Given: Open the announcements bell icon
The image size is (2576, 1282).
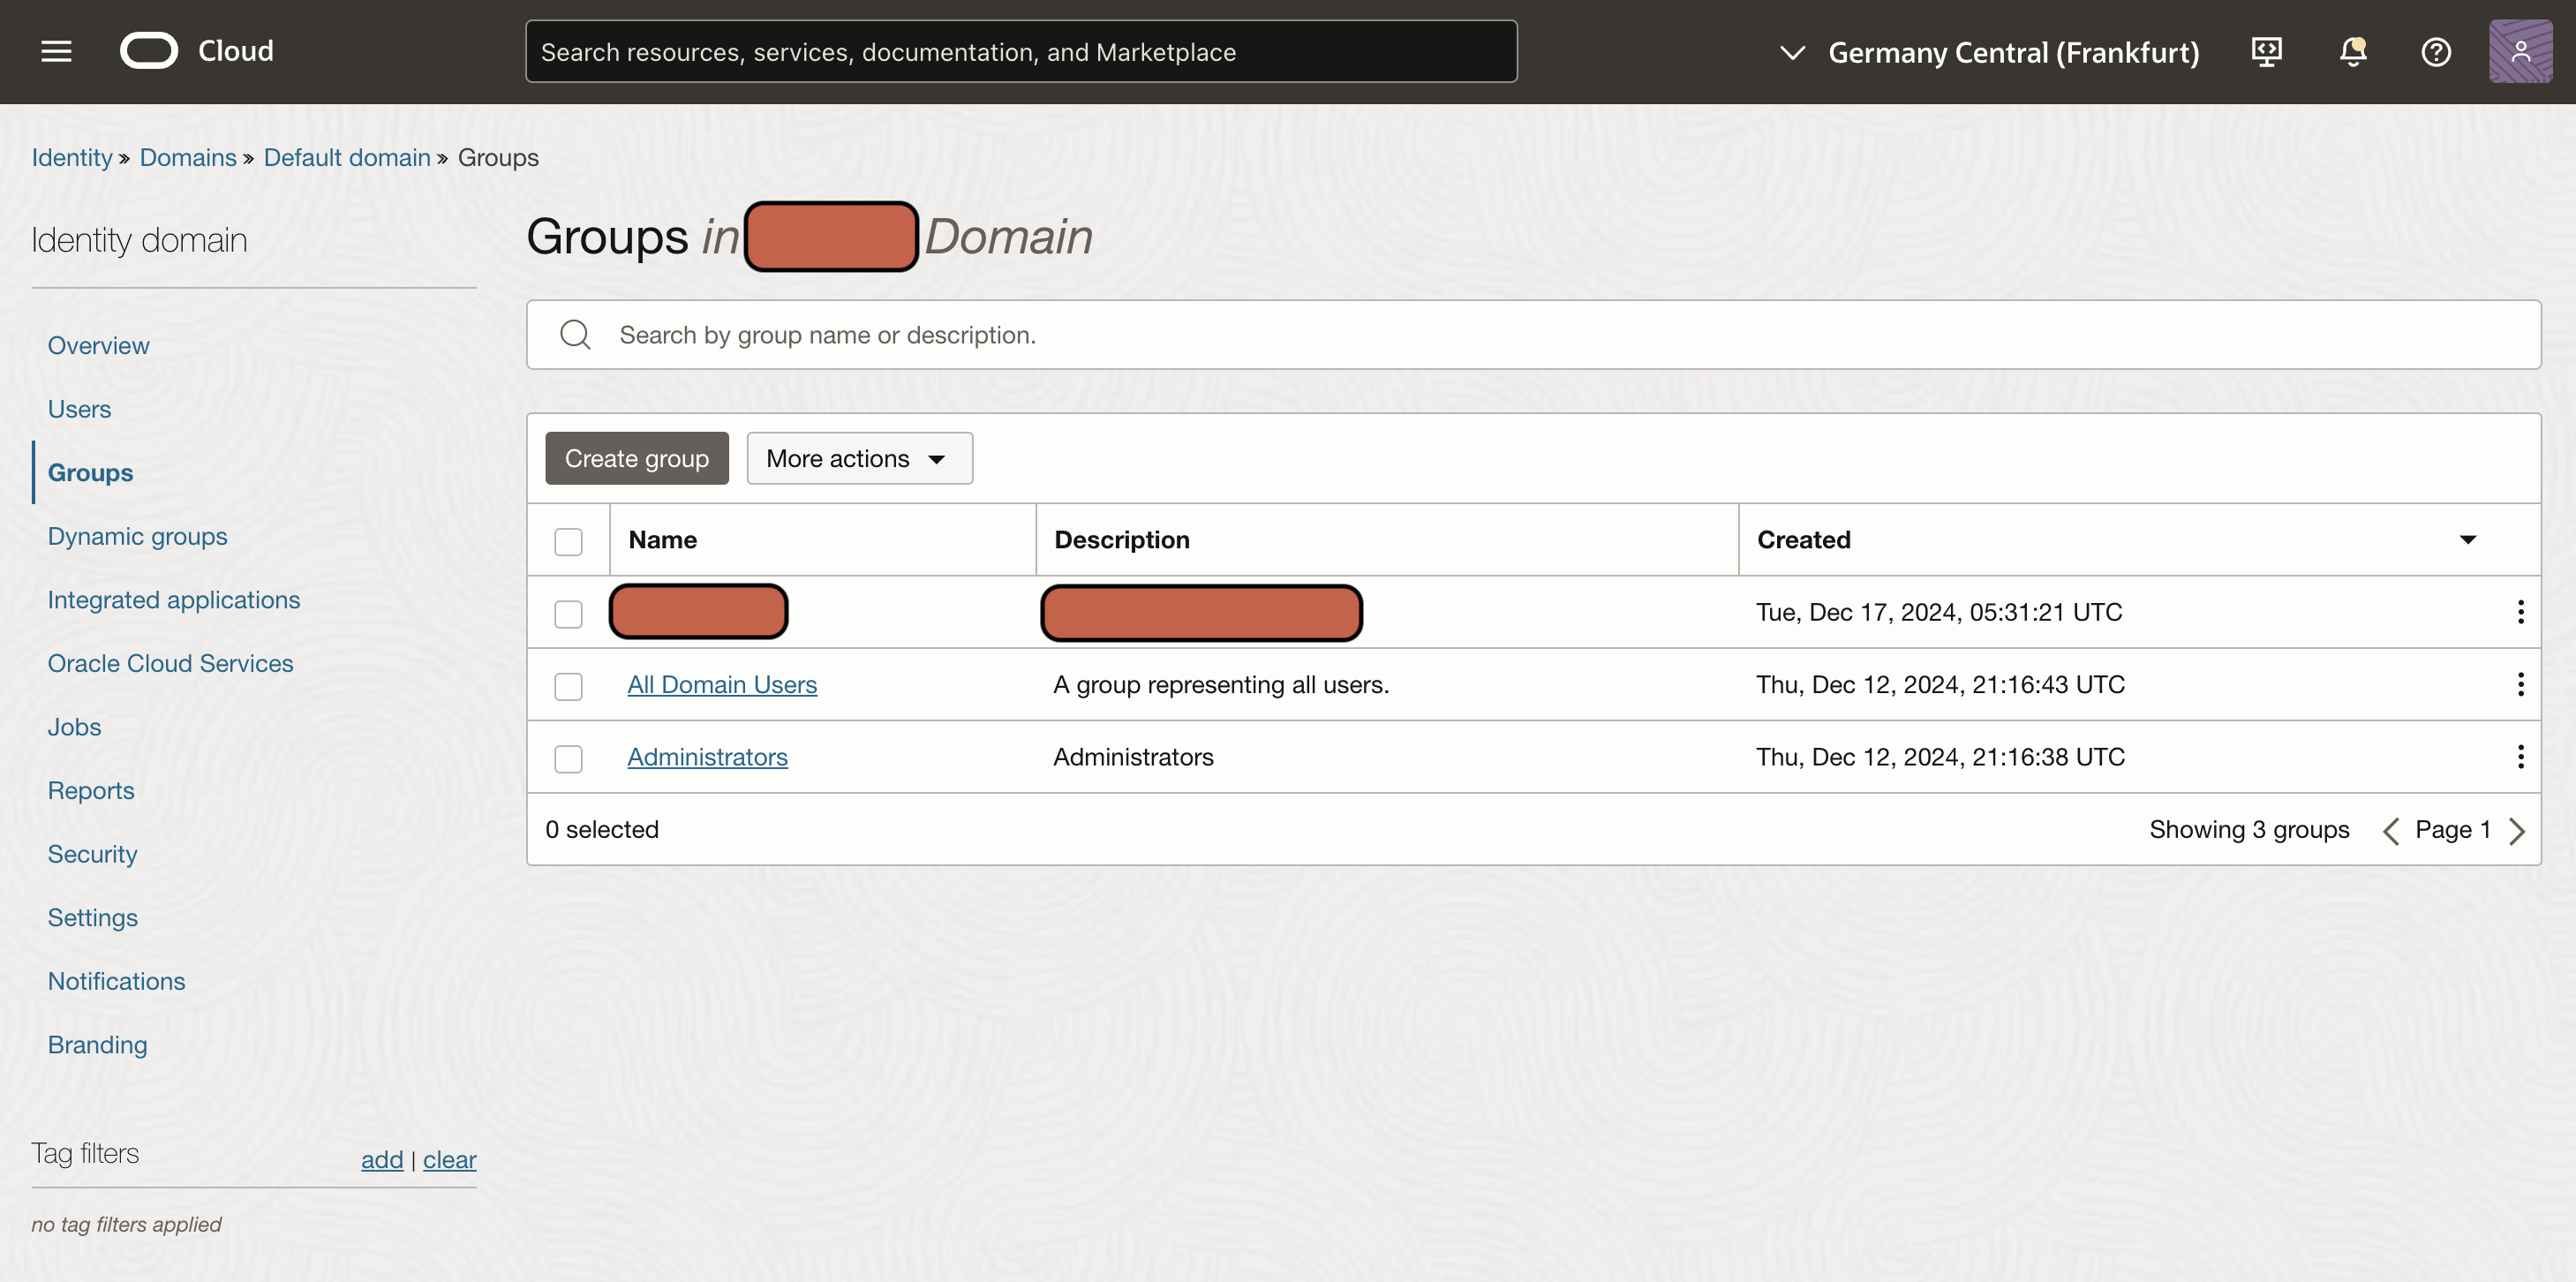Looking at the screenshot, I should tap(2353, 51).
